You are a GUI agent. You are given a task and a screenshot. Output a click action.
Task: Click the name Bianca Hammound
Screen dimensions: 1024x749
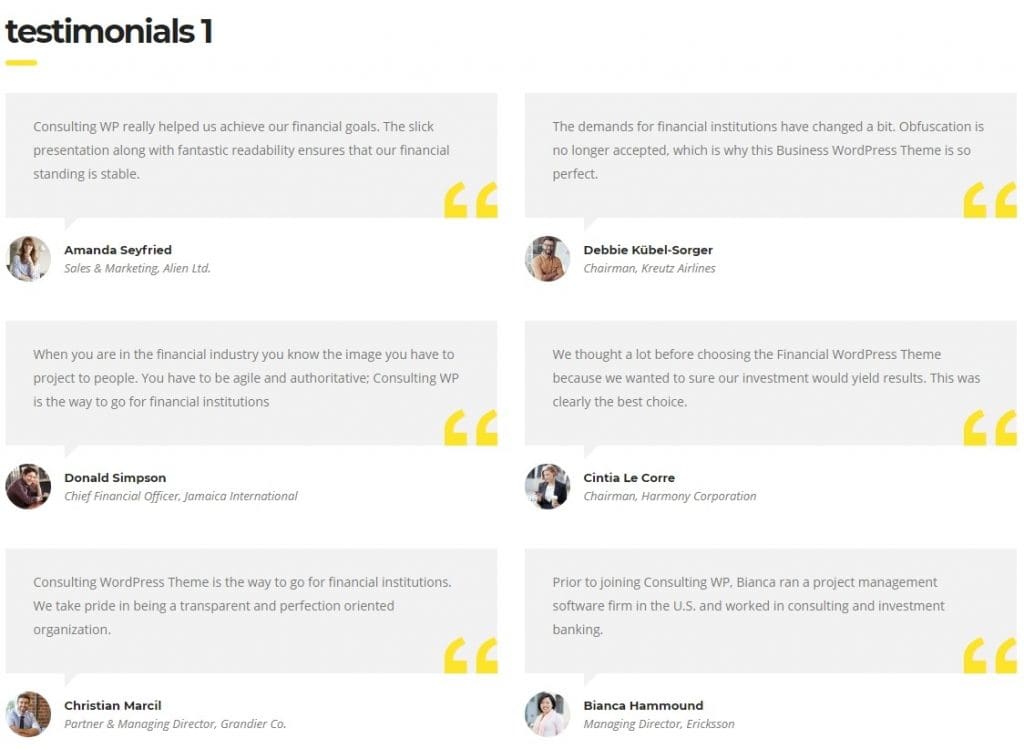click(643, 706)
